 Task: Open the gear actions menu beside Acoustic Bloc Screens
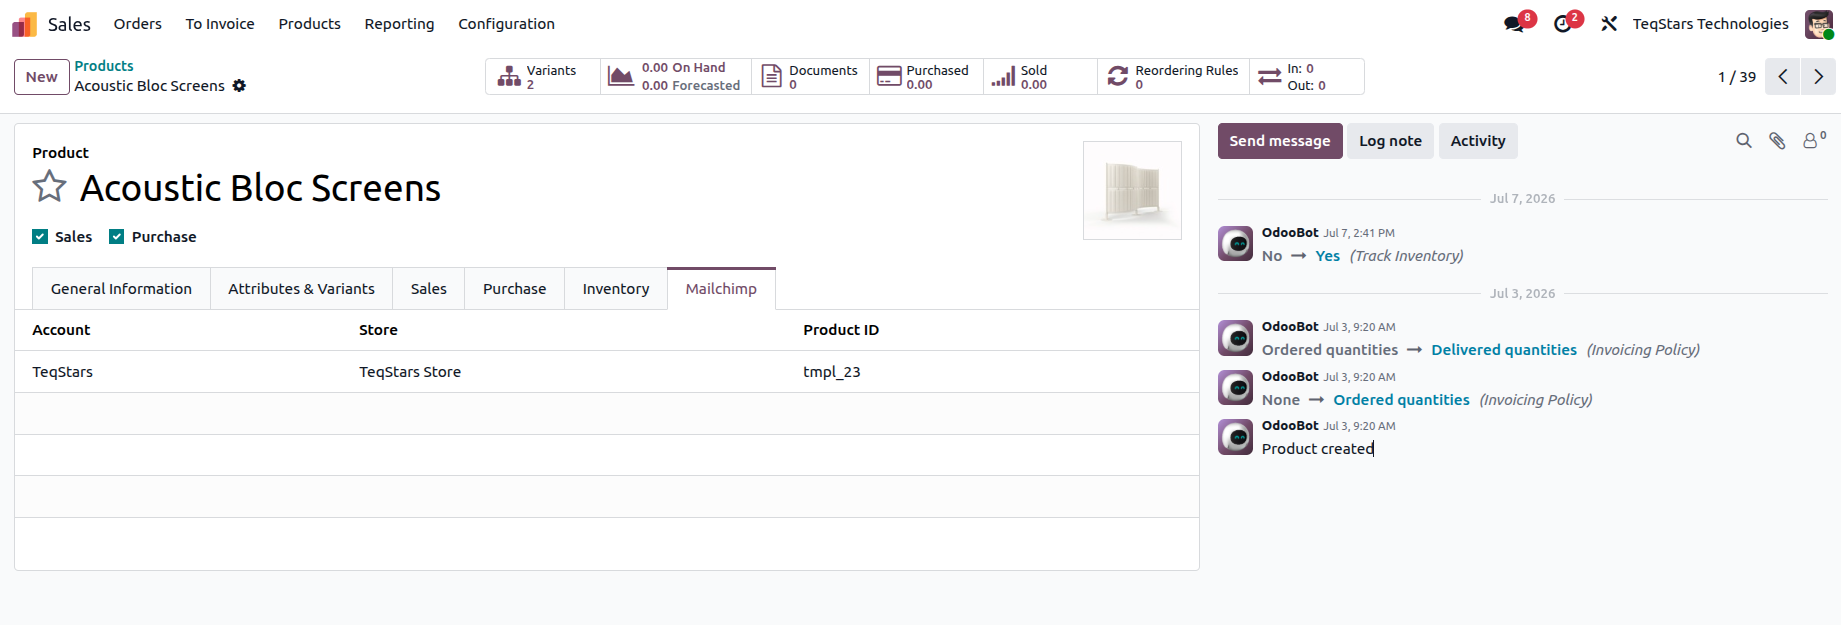coord(239,86)
